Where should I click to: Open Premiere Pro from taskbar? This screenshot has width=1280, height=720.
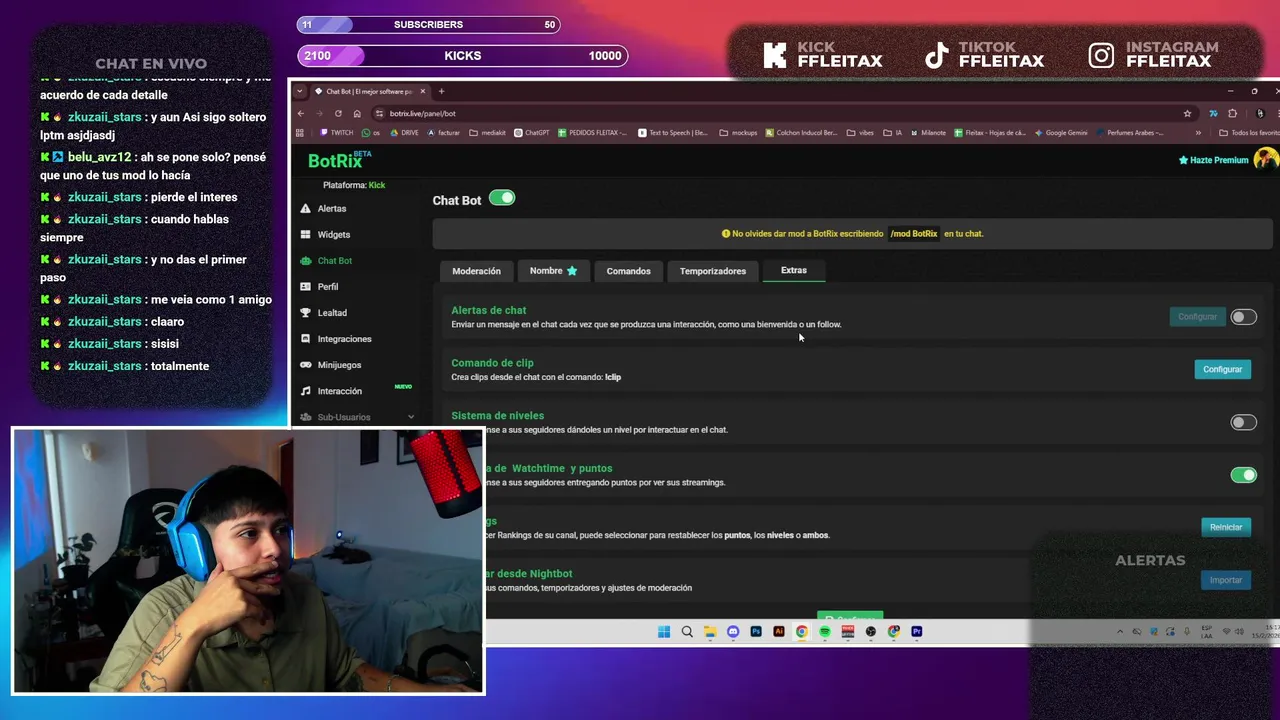917,631
